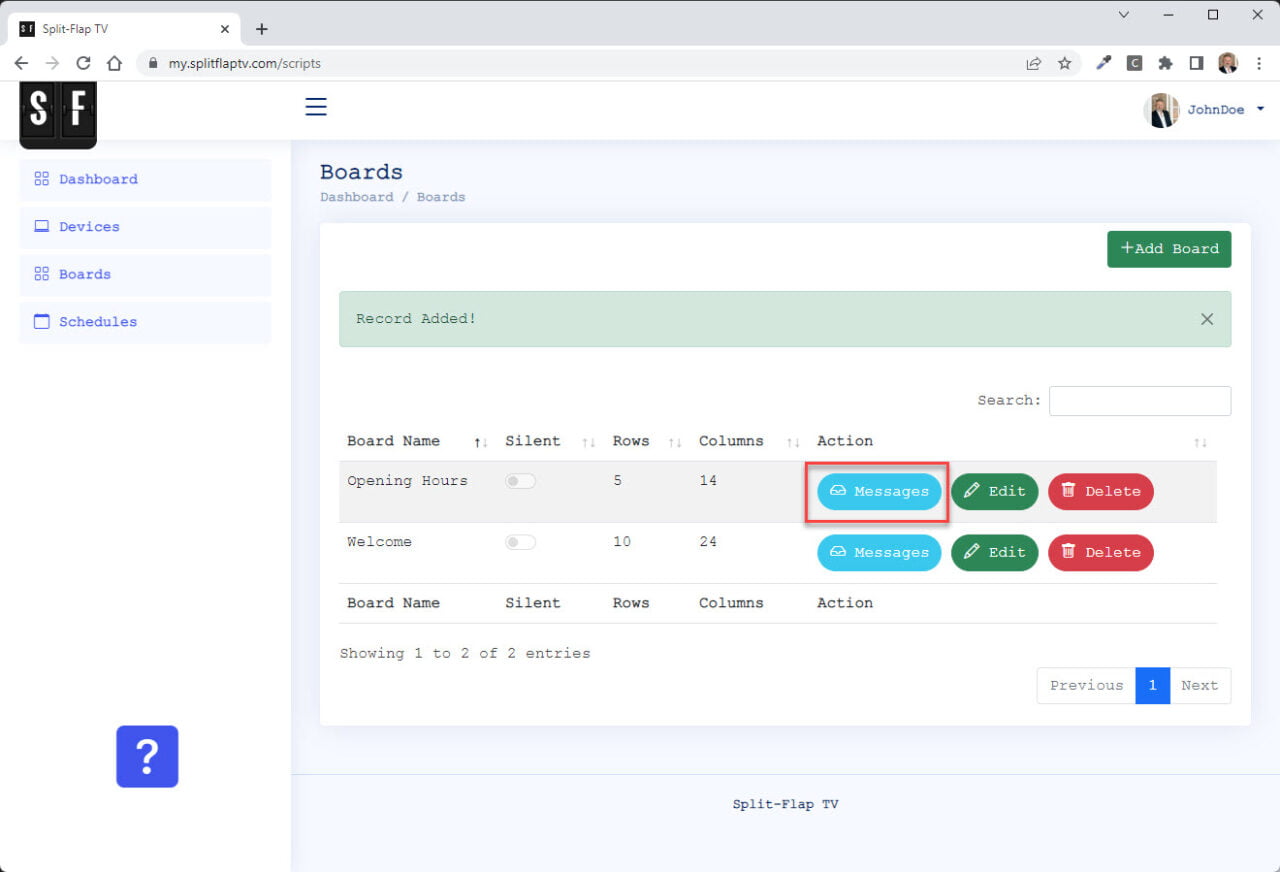Click the blue help question mark icon
The image size is (1280, 872).
coord(147,756)
